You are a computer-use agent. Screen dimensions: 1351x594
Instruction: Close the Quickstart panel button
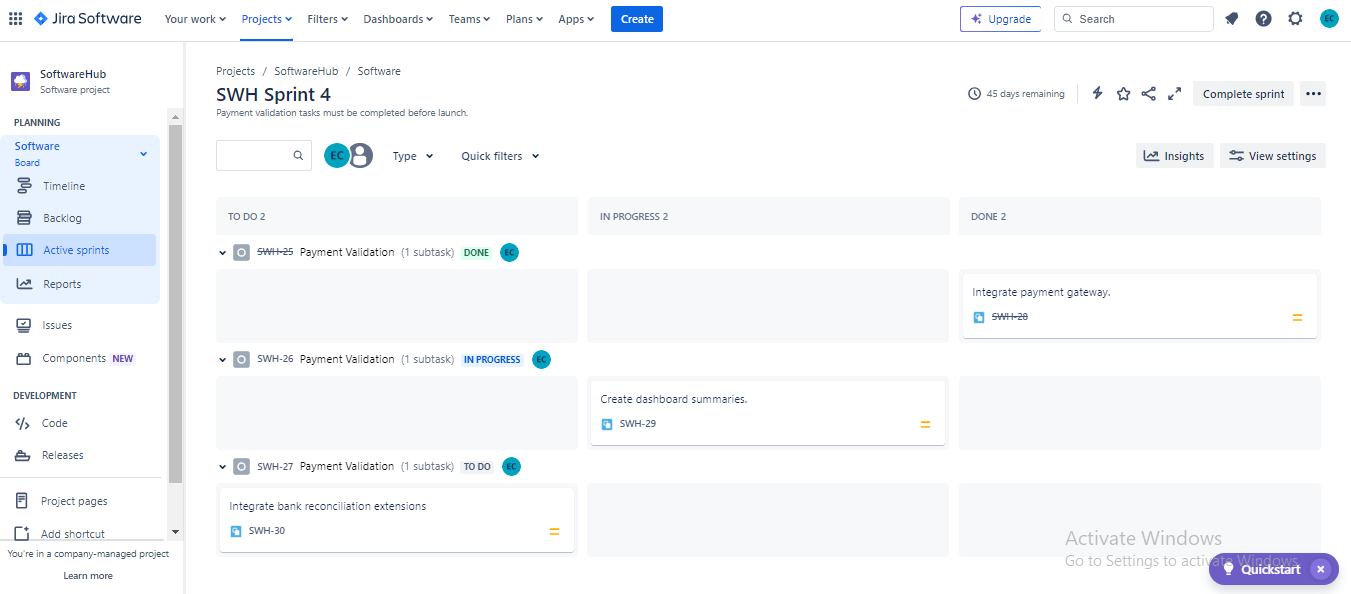click(x=1320, y=569)
